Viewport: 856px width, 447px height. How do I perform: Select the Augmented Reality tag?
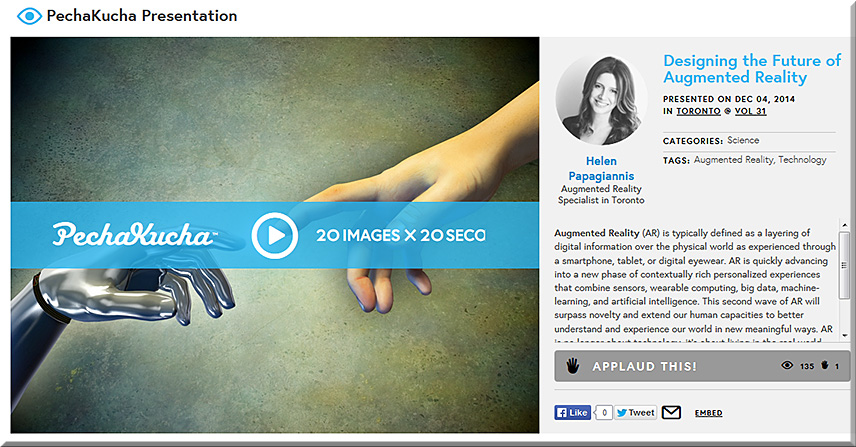pyautogui.click(x=733, y=160)
